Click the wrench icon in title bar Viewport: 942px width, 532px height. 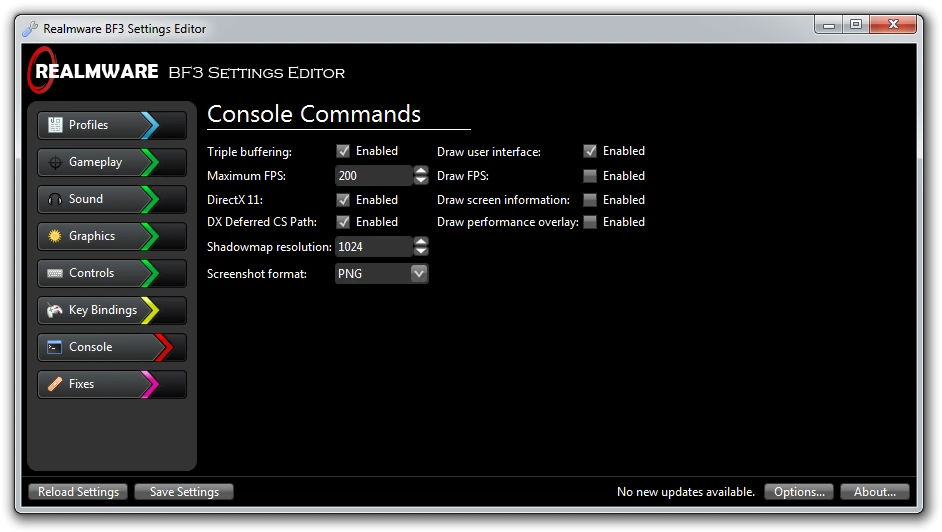(30, 28)
